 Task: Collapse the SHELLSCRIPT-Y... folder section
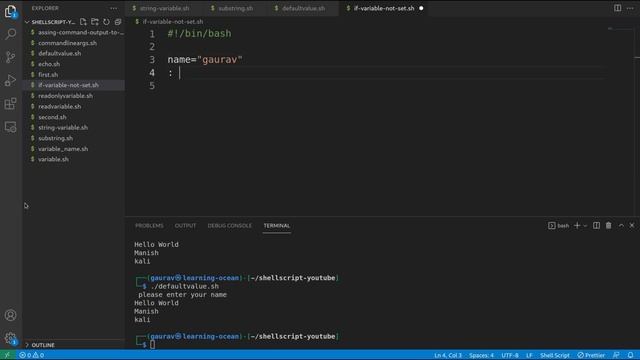(51, 22)
